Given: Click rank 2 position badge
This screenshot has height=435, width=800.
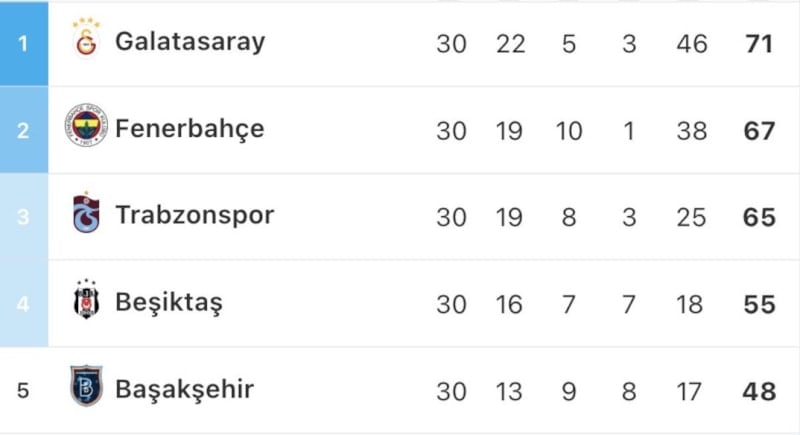Looking at the screenshot, I should [x=24, y=130].
